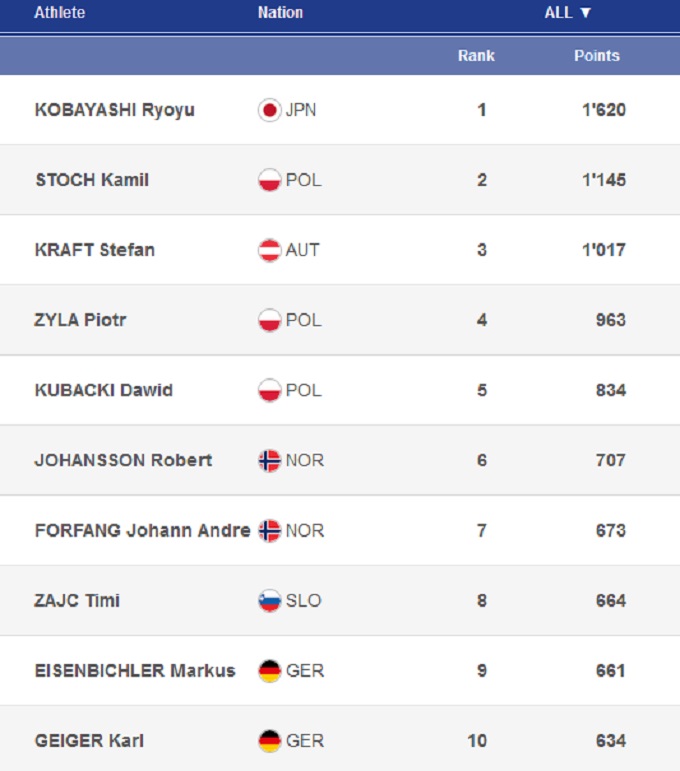Open KOBAYASHI Ryoyu athlete profile

tap(115, 110)
